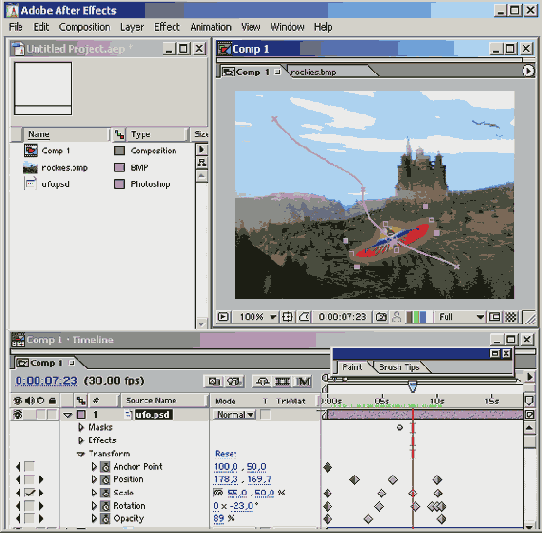Image resolution: width=542 pixels, height=533 pixels.
Task: Toggle preserve transparency checkbox for ufo.psd
Action: click(x=265, y=414)
